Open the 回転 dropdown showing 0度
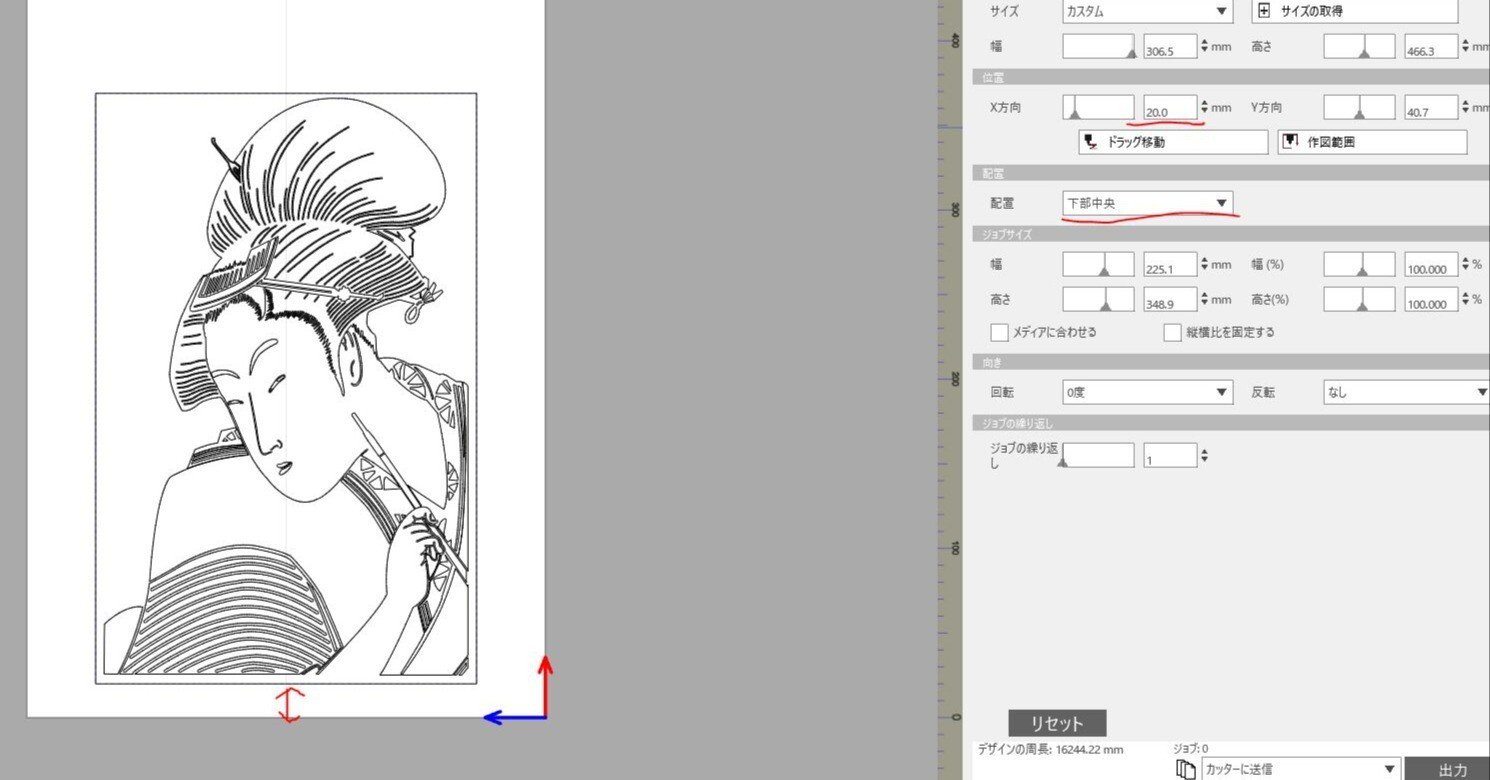Screen dimensions: 1490x780 [x=1147, y=392]
